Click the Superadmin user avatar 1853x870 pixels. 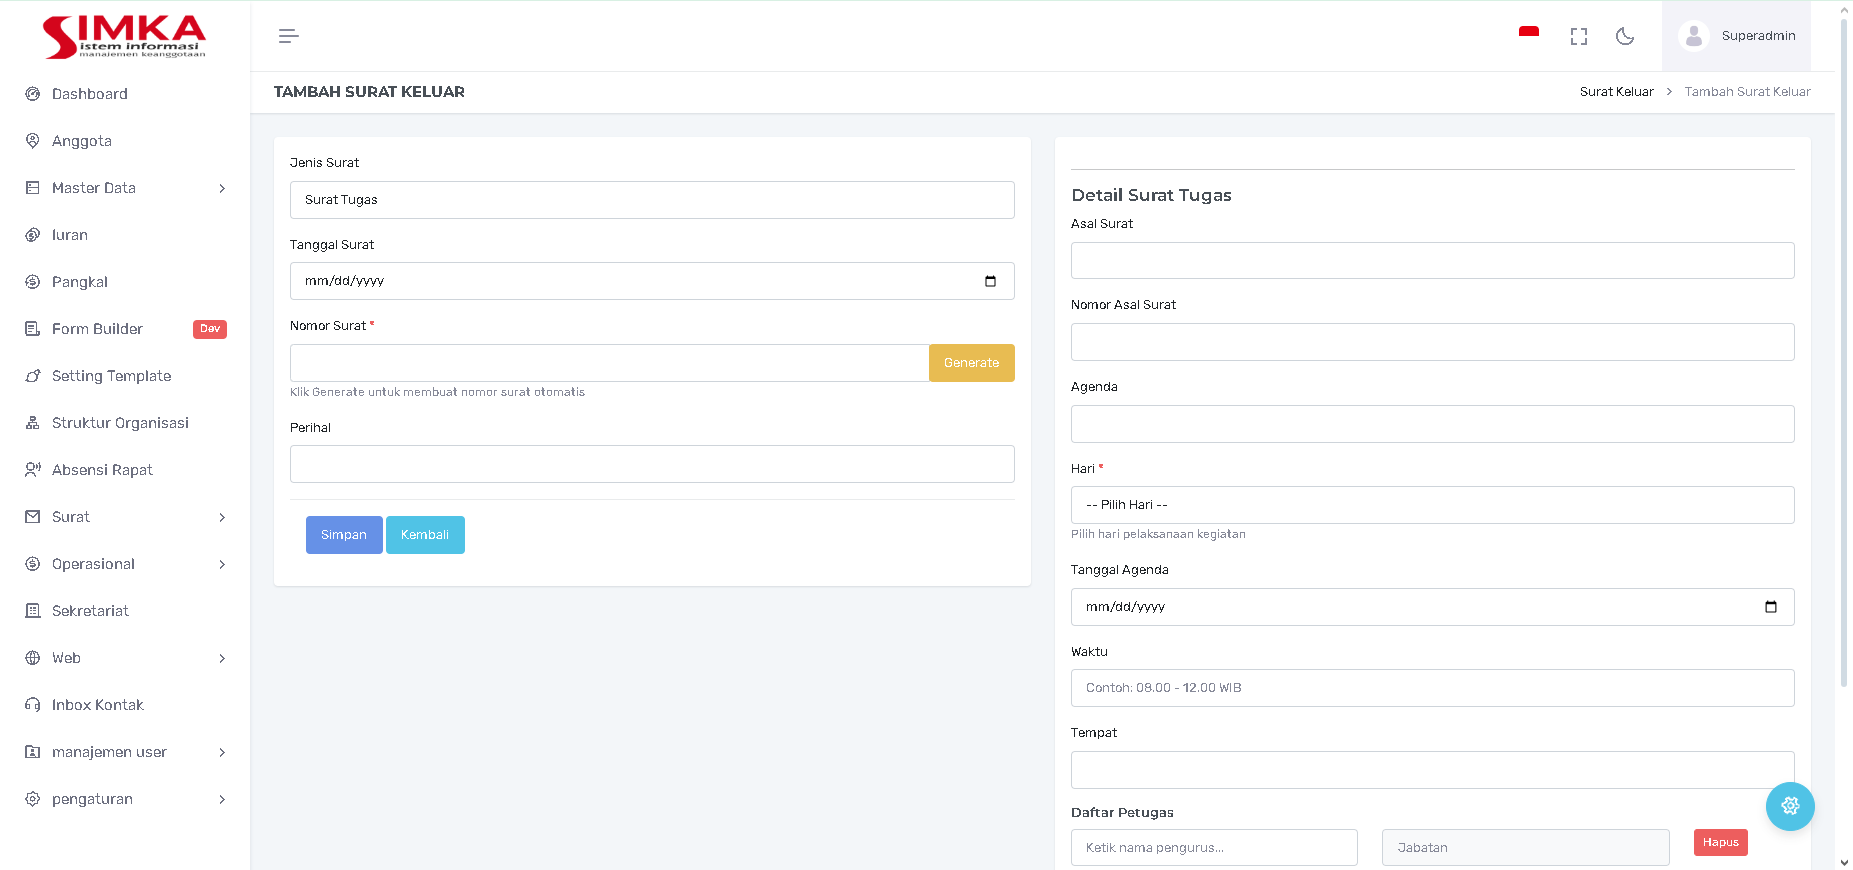coord(1693,36)
